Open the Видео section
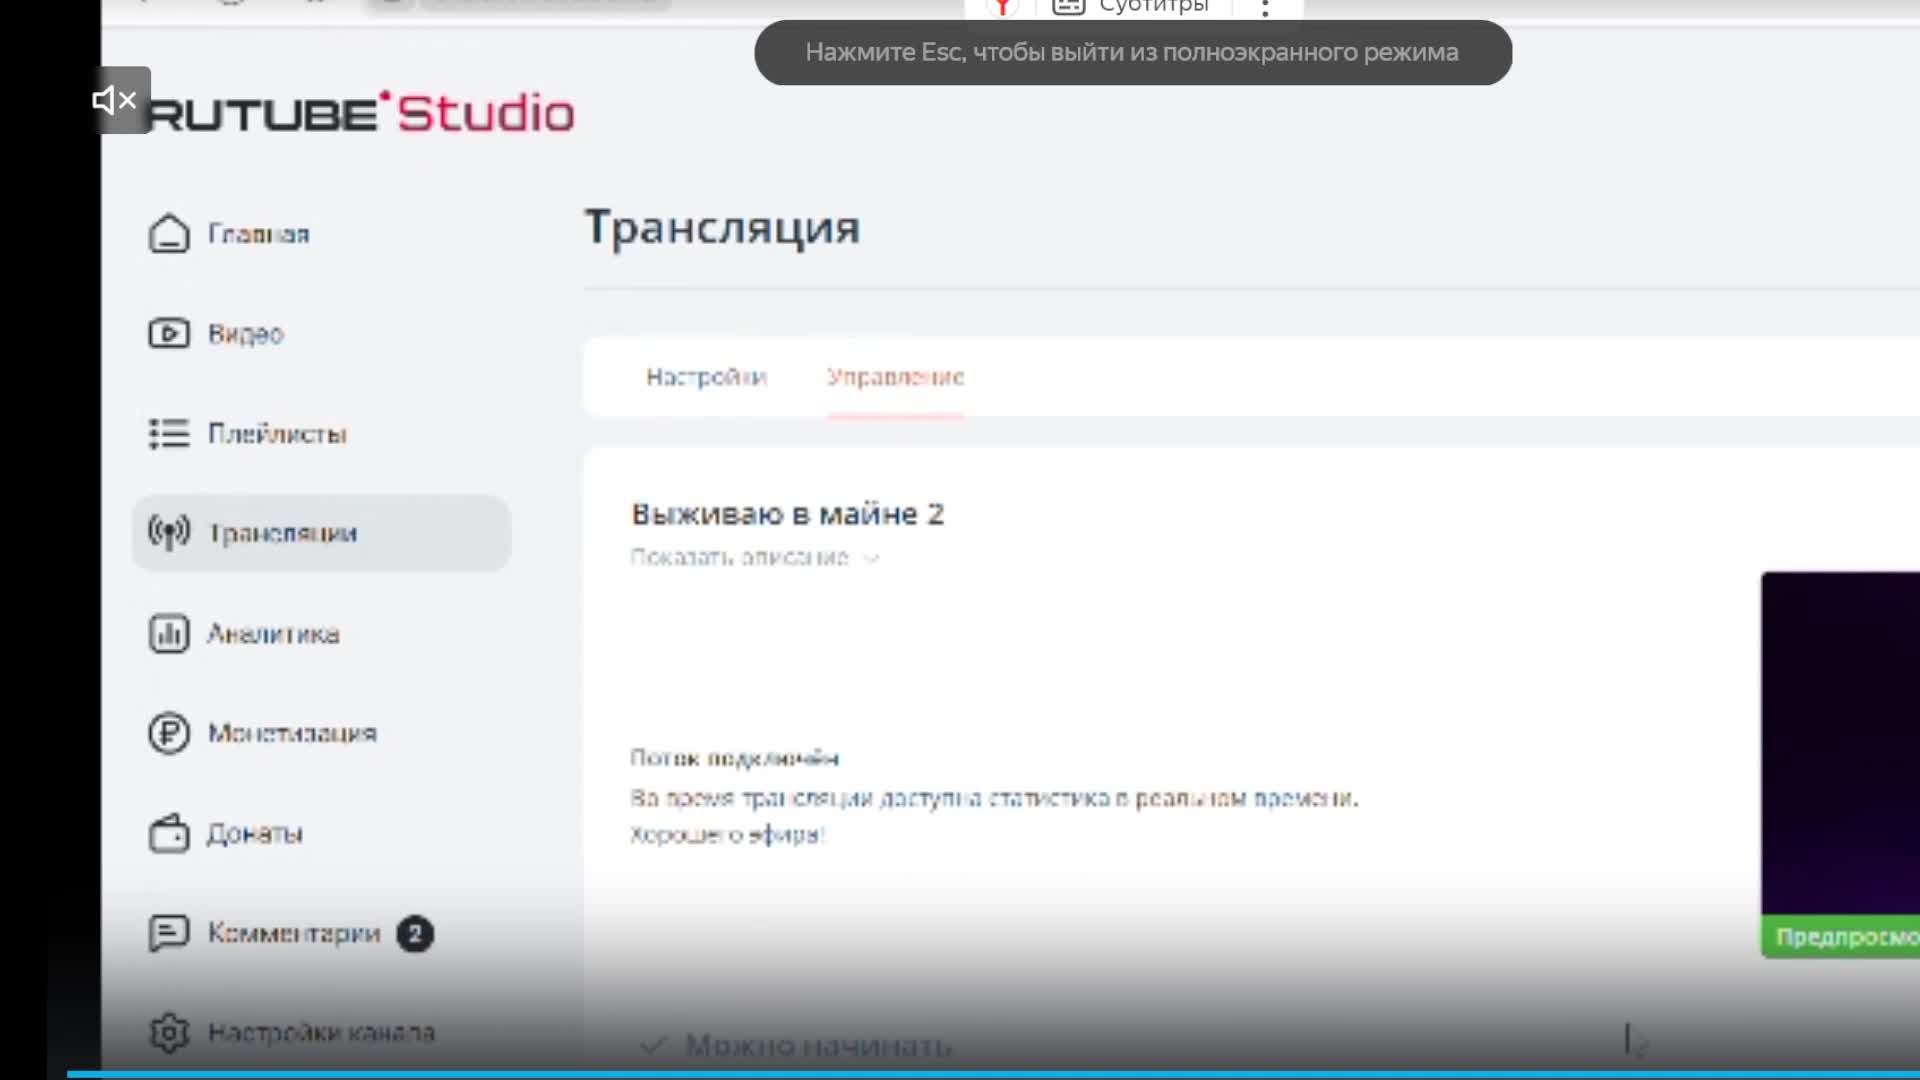Viewport: 1920px width, 1080px height. click(246, 334)
